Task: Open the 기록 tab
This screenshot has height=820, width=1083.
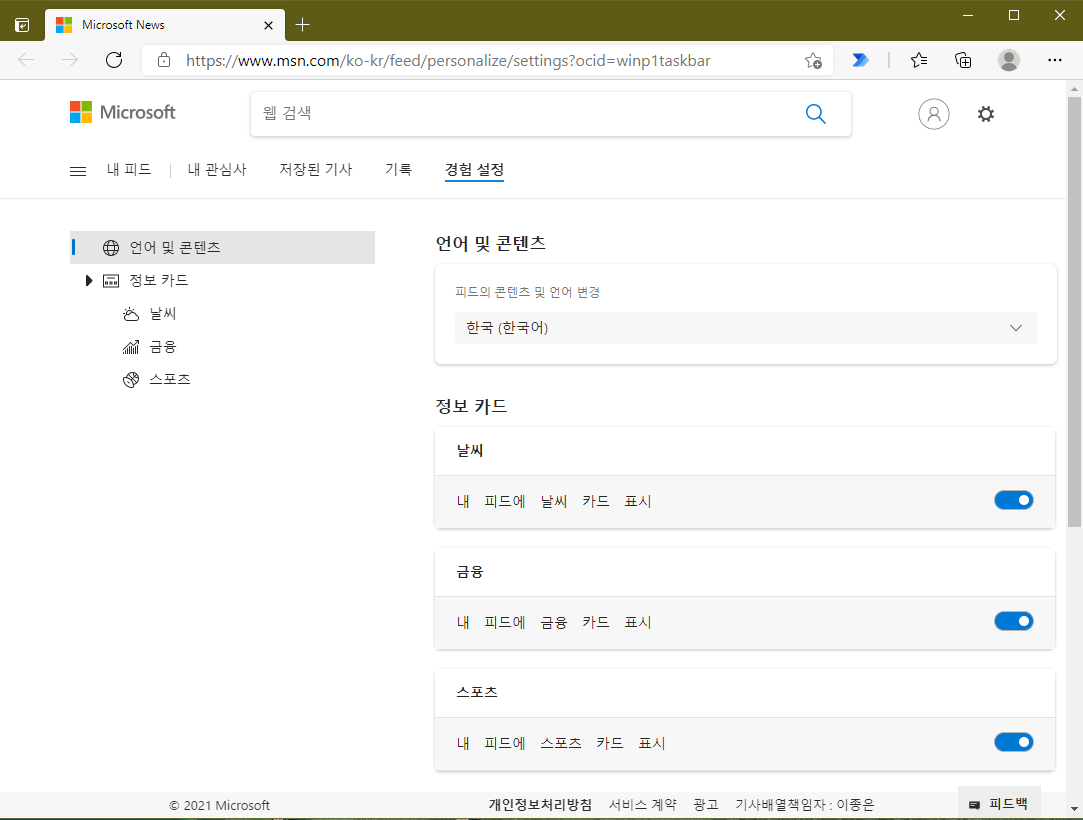Action: pos(399,169)
